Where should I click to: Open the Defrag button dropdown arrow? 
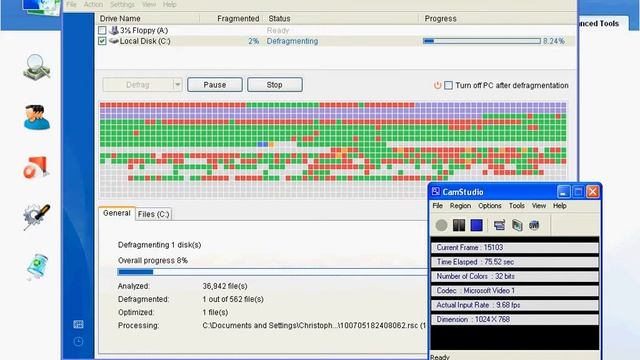[x=178, y=85]
